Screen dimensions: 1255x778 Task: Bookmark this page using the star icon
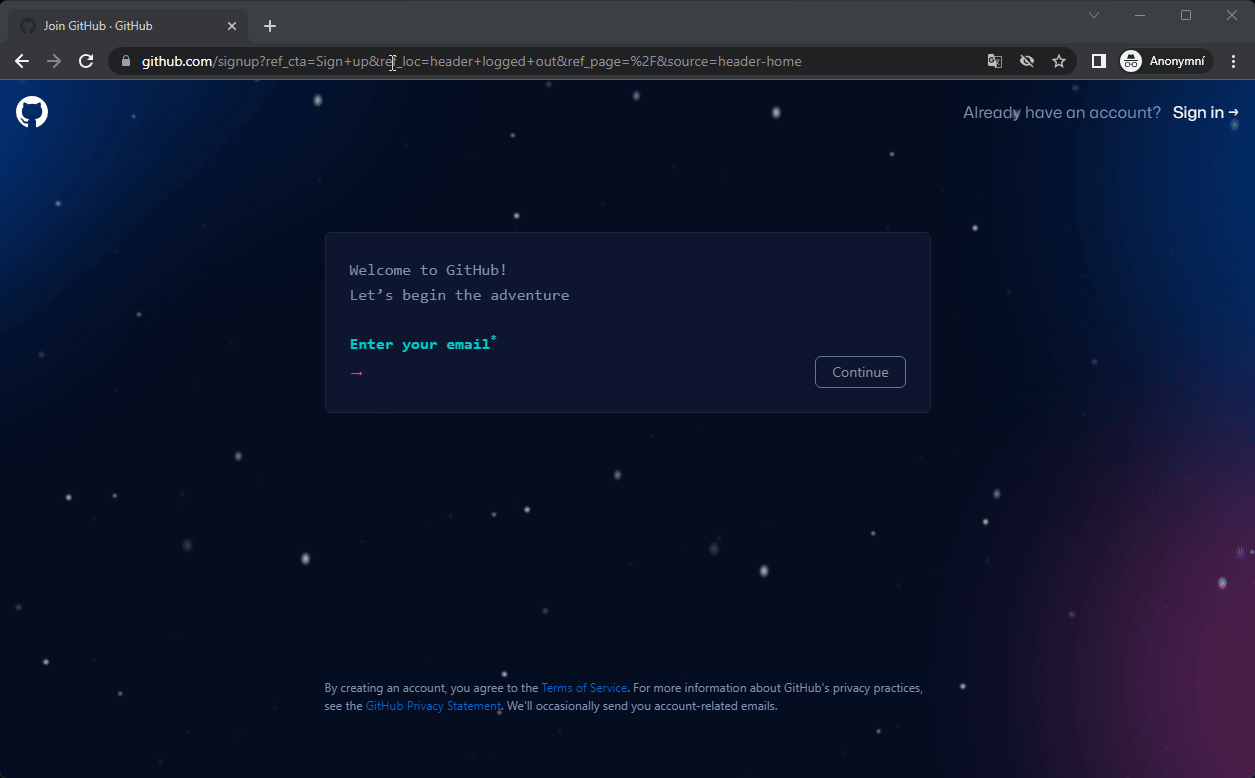click(x=1059, y=61)
